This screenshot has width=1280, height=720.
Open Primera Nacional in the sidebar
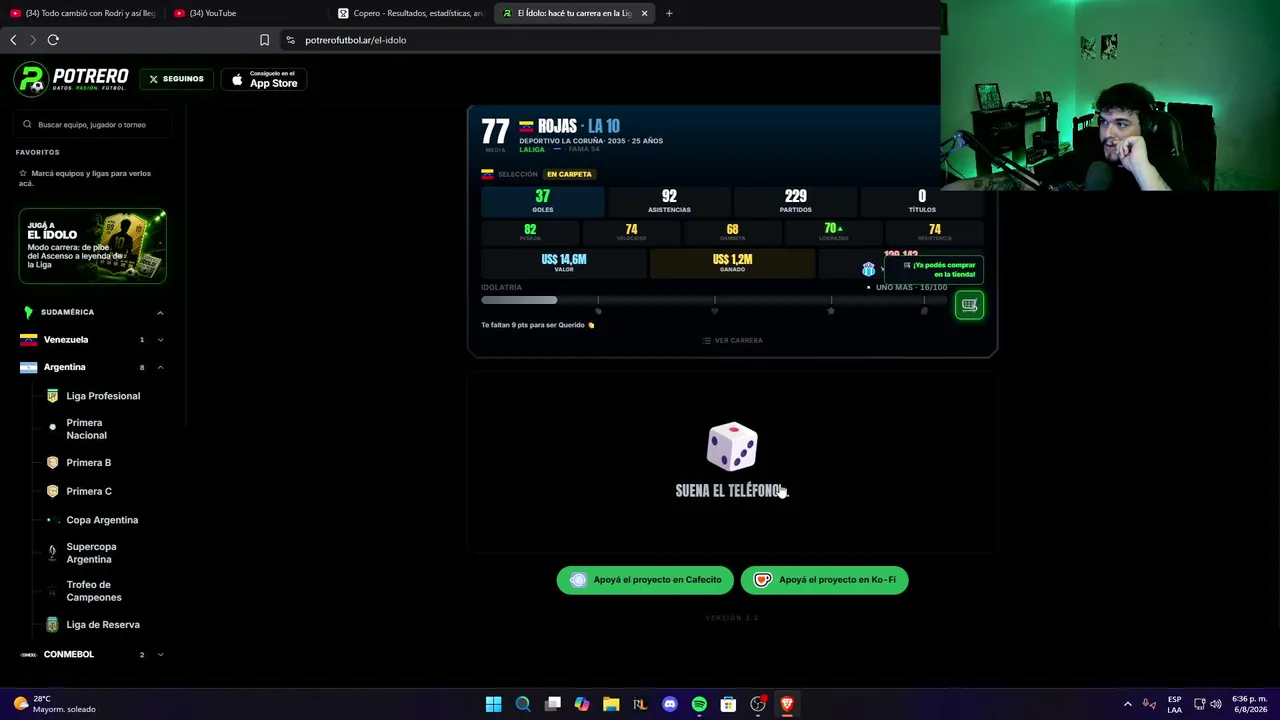pos(86,429)
